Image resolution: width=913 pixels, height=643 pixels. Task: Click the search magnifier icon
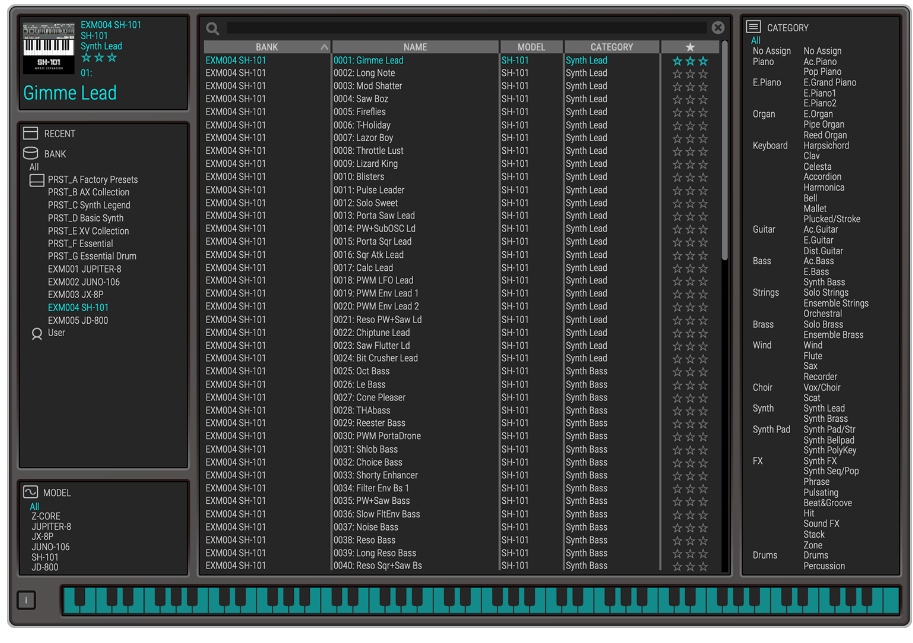coord(213,28)
